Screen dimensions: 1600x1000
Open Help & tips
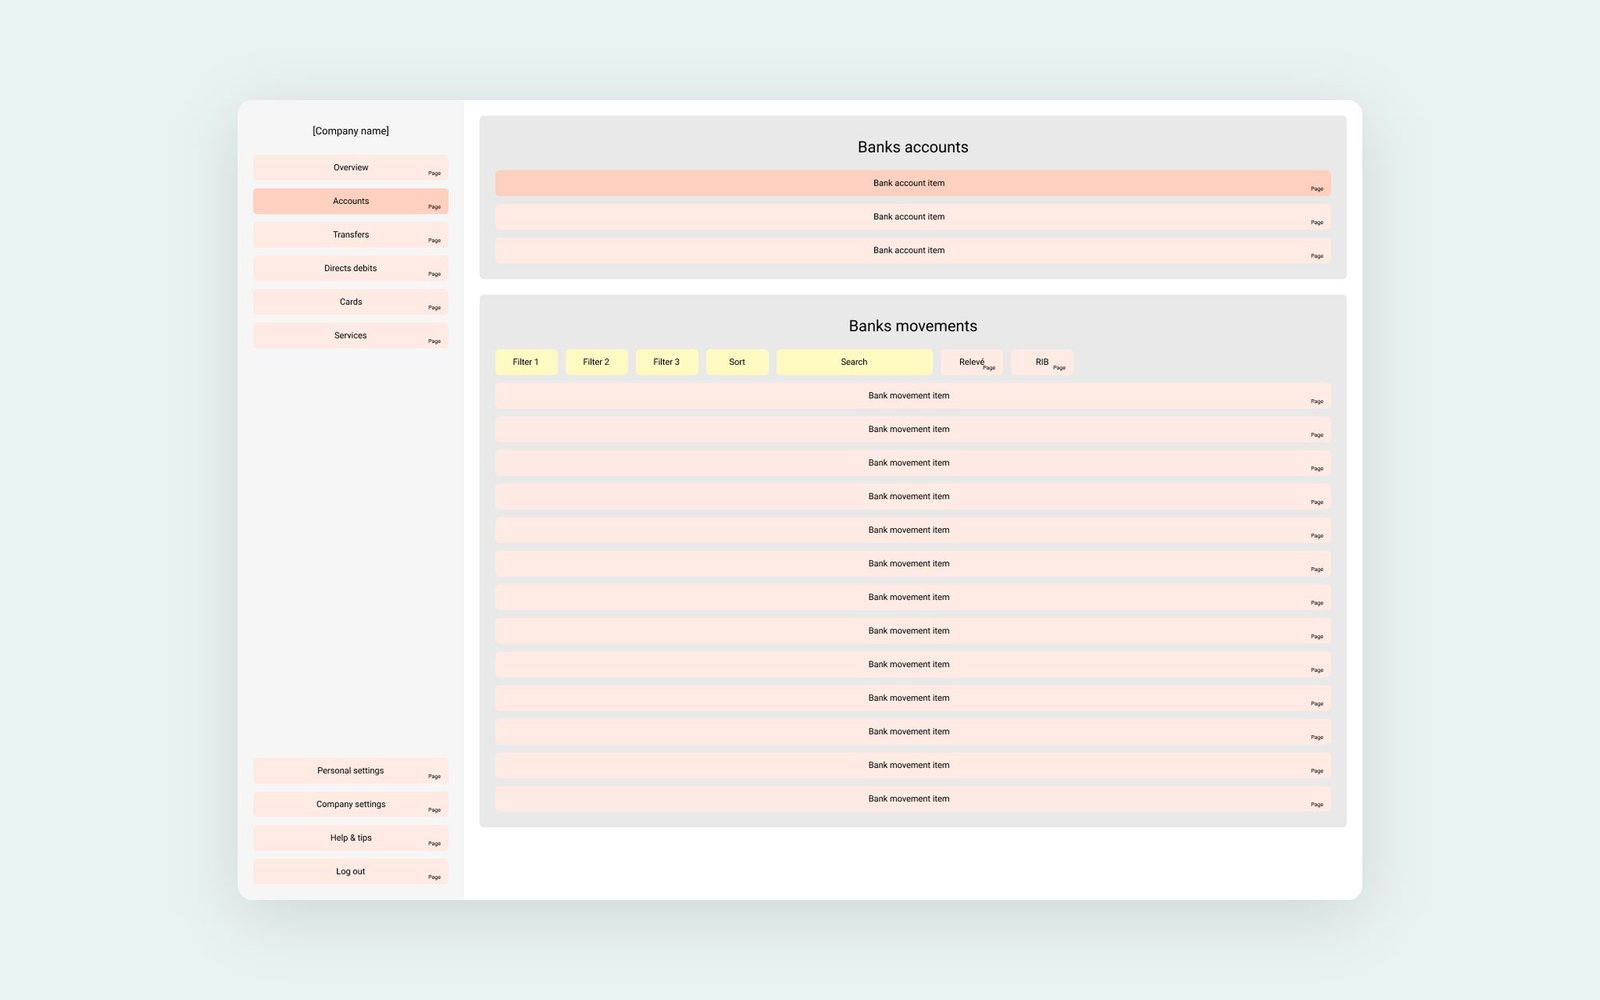coord(350,838)
